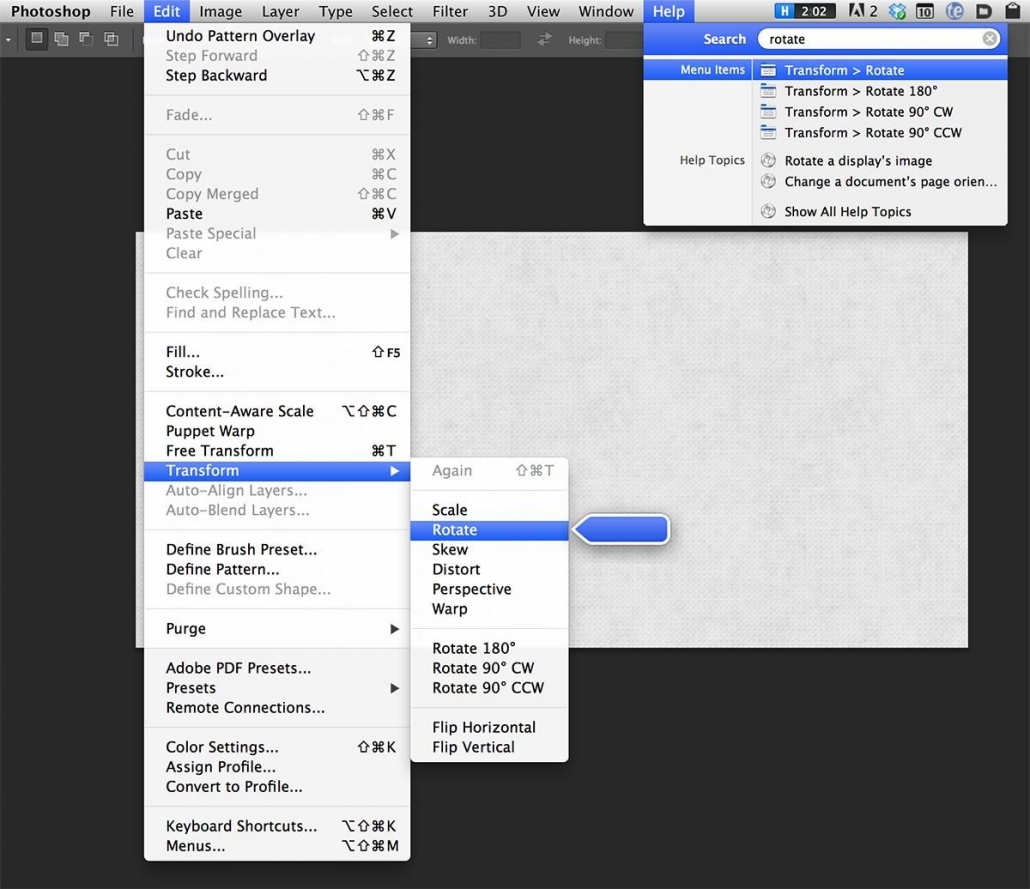1030x889 pixels.
Task: Choose Stroke... from the Edit menu
Action: (277, 372)
